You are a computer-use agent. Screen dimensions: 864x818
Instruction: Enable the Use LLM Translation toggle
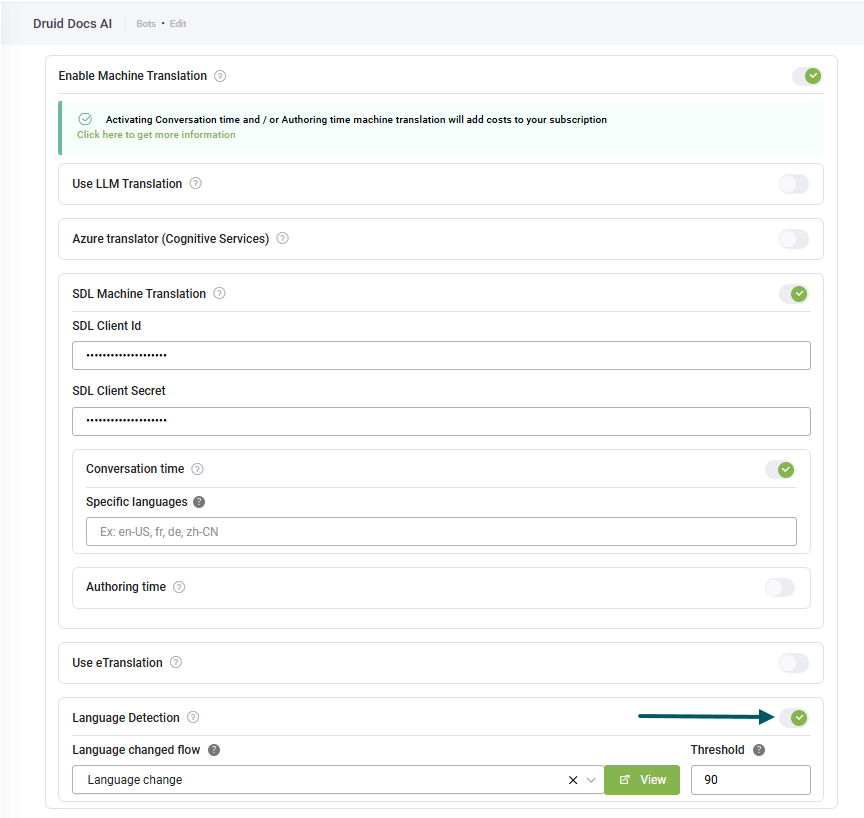793,184
